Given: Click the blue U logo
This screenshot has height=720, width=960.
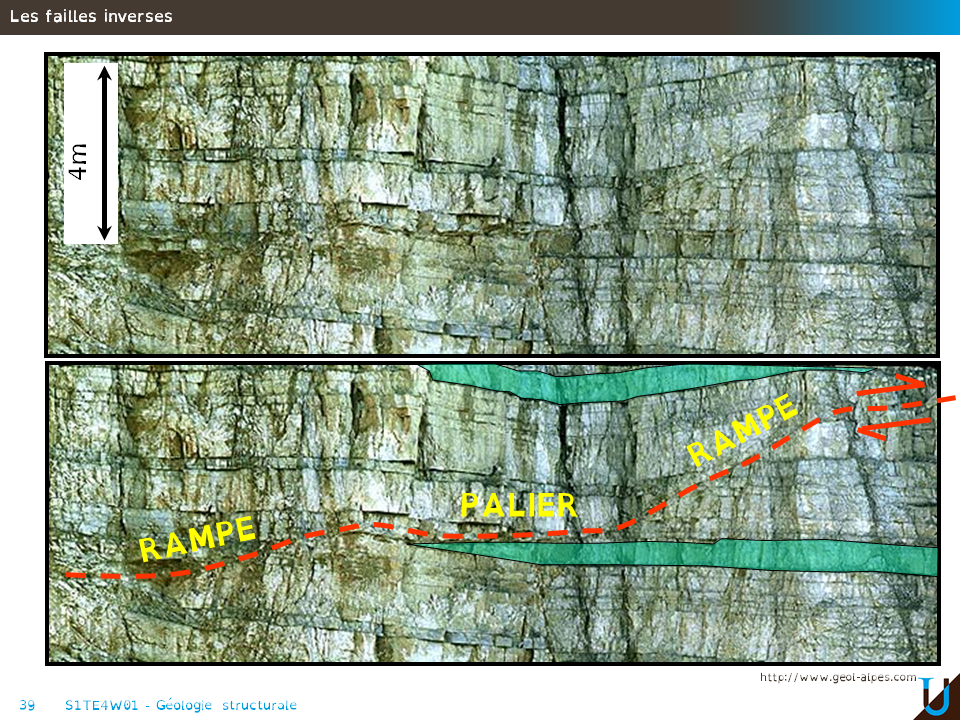Looking at the screenshot, I should point(936,697).
